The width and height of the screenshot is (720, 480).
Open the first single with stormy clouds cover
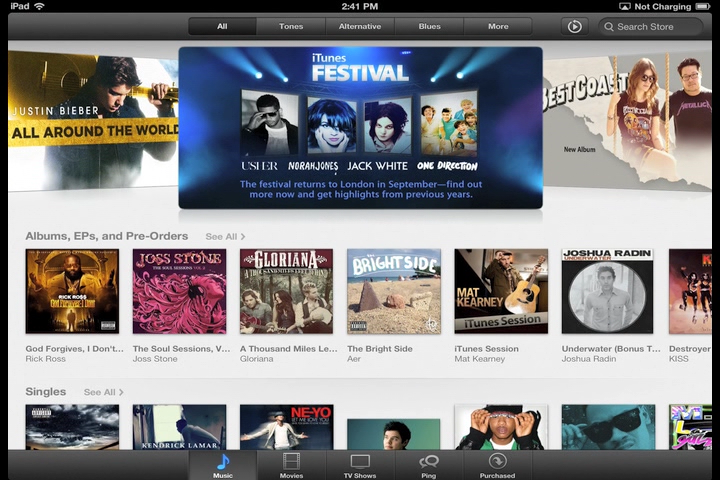point(72,427)
